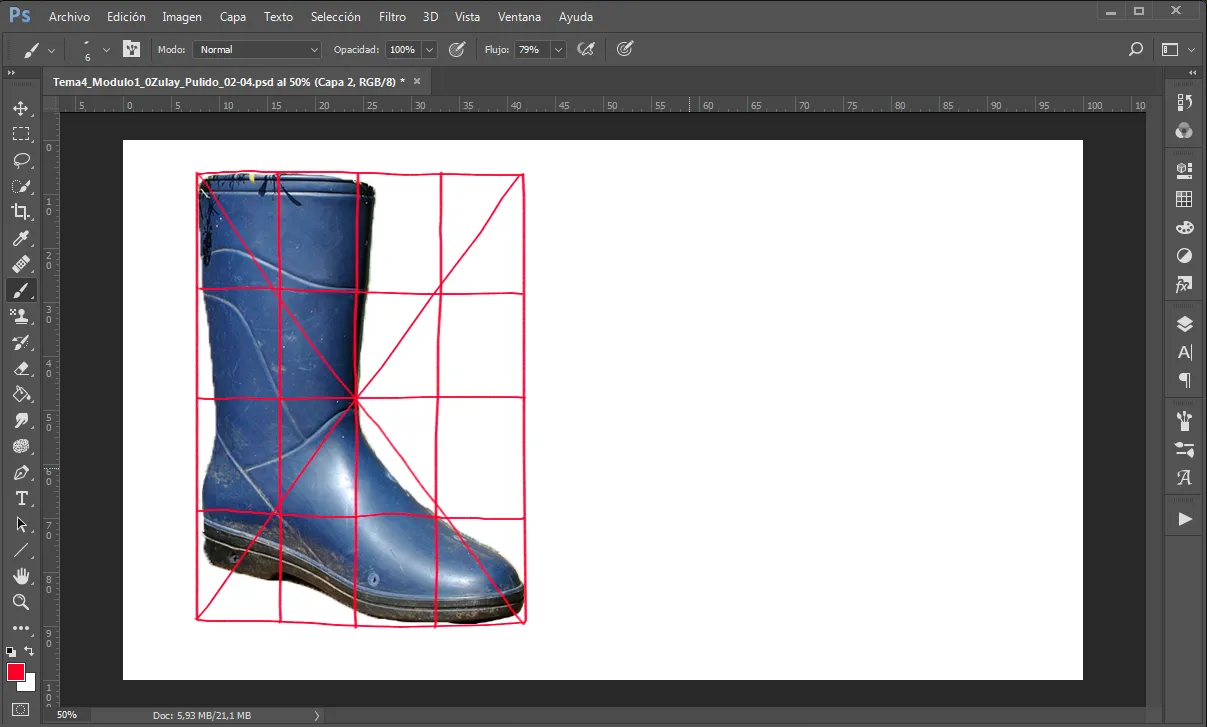Open the Swatches grid panel icon
The image size is (1207, 727).
(x=1185, y=199)
